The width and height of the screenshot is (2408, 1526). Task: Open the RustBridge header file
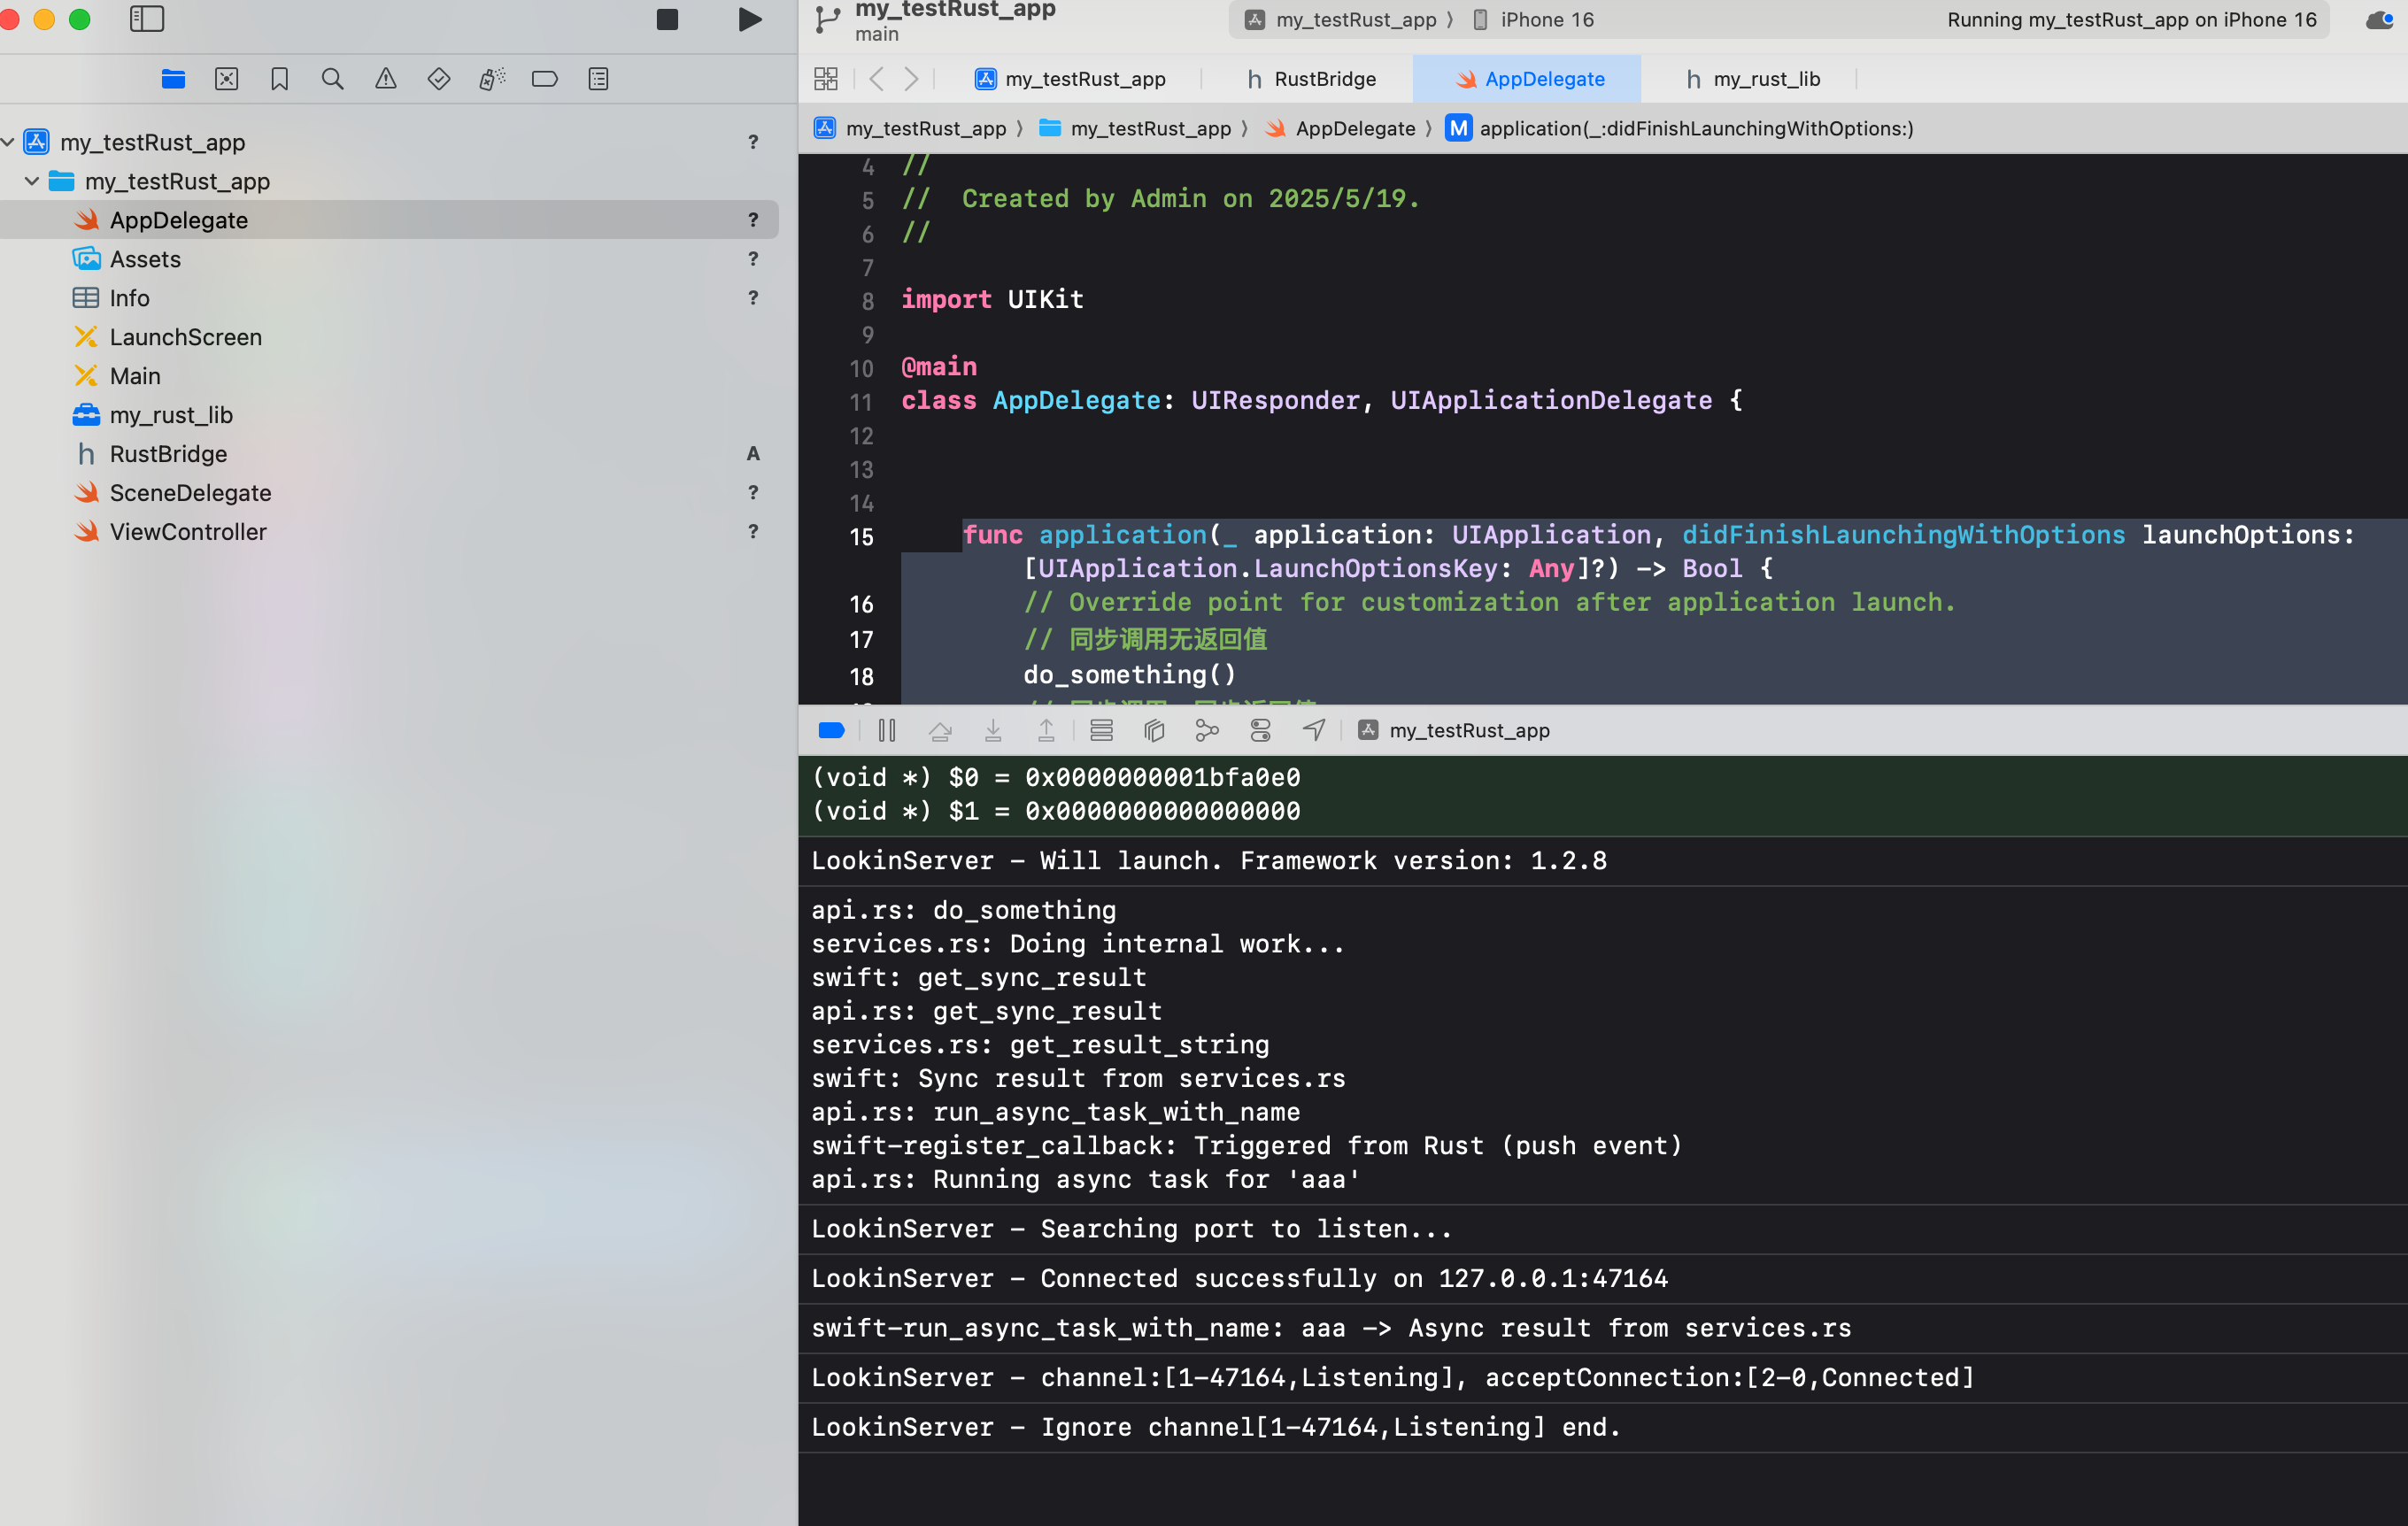(x=389, y=454)
